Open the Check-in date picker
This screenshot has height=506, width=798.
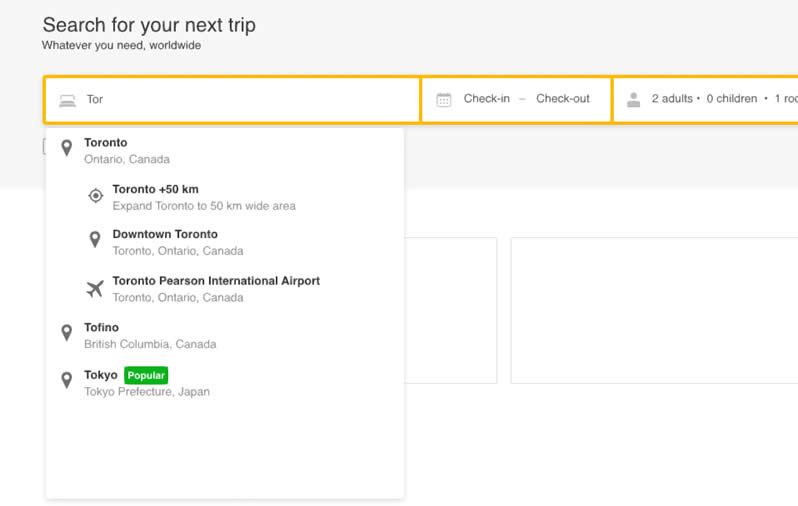(486, 99)
